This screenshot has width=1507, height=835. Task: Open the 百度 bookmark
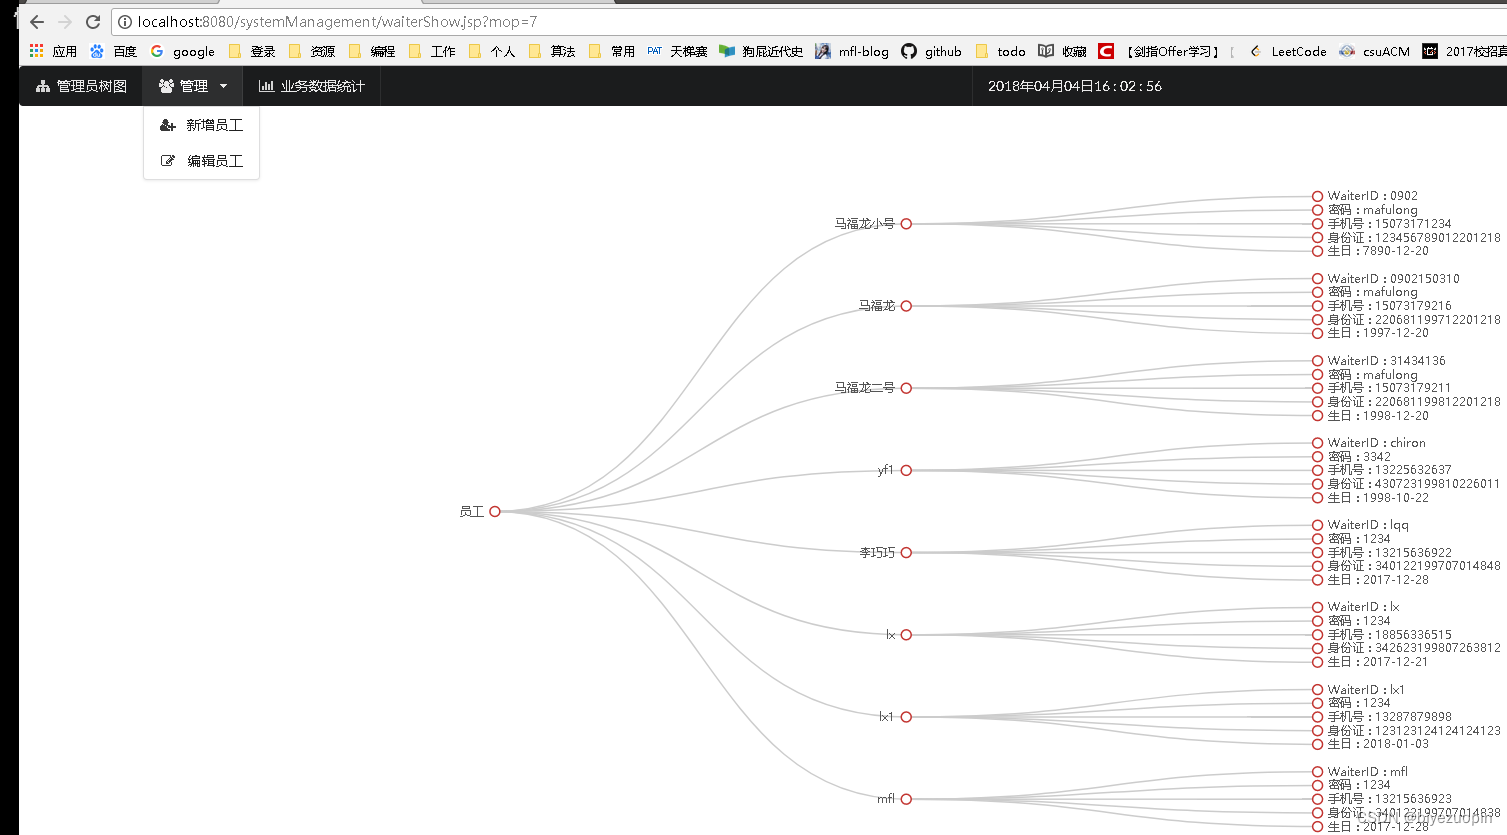(113, 51)
